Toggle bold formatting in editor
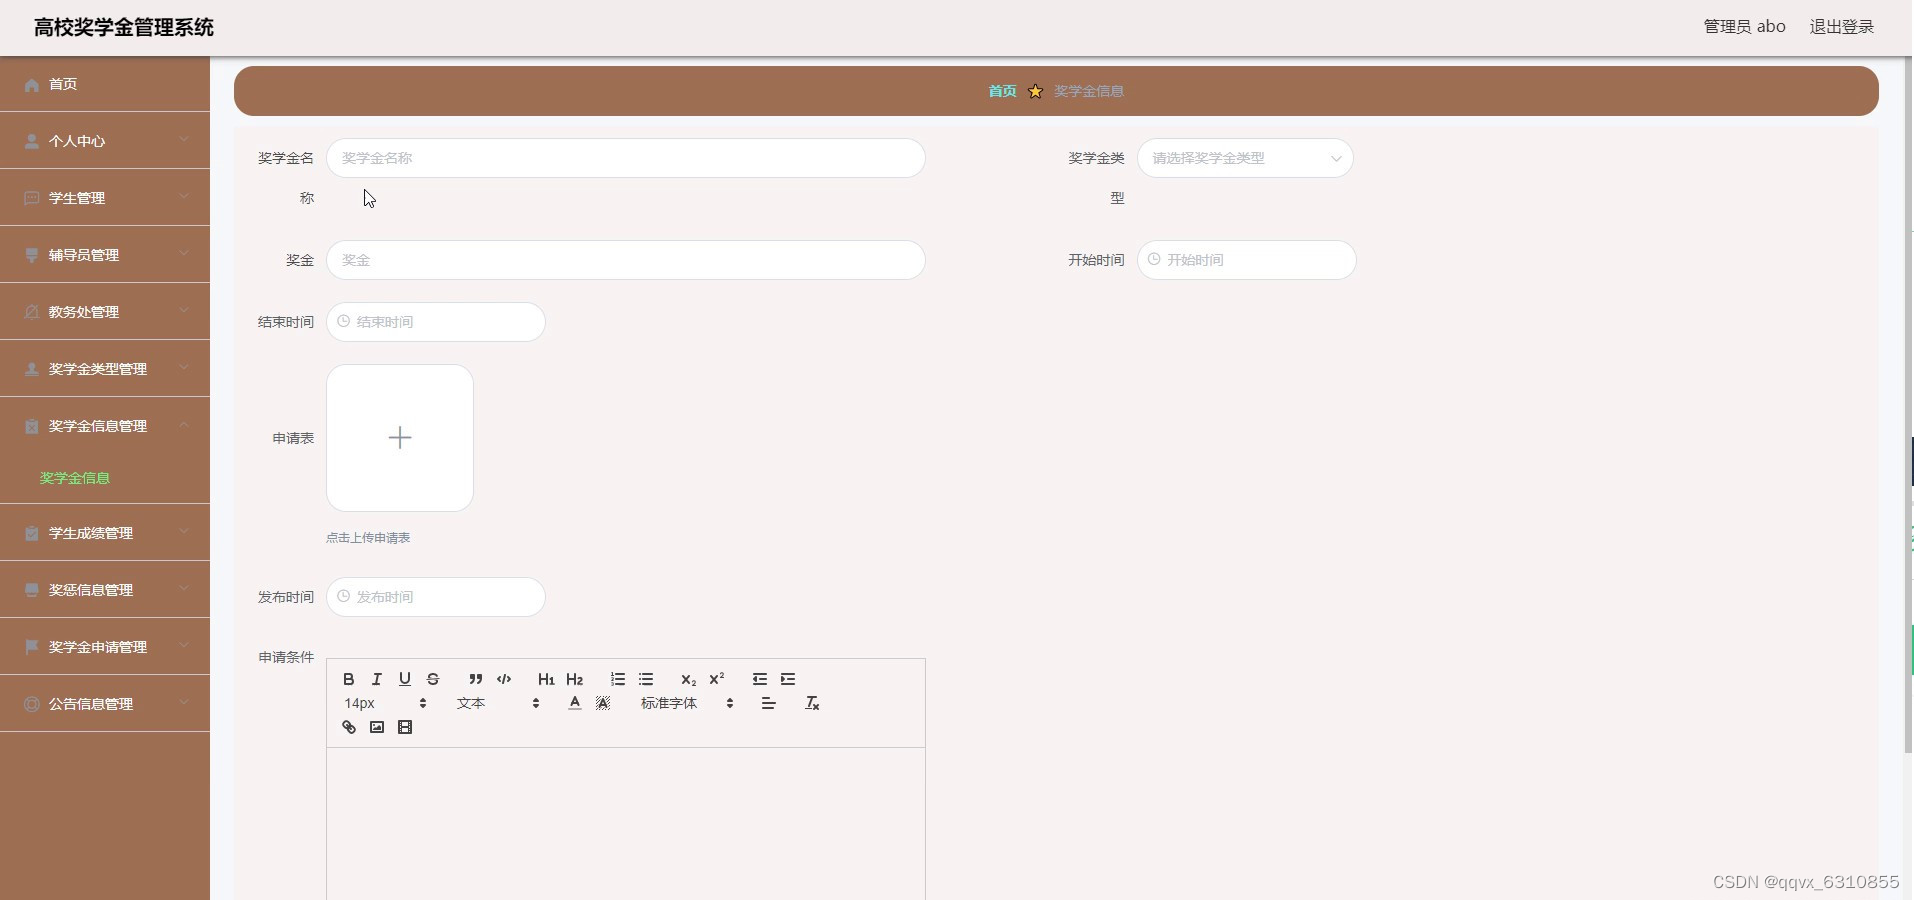 [349, 679]
